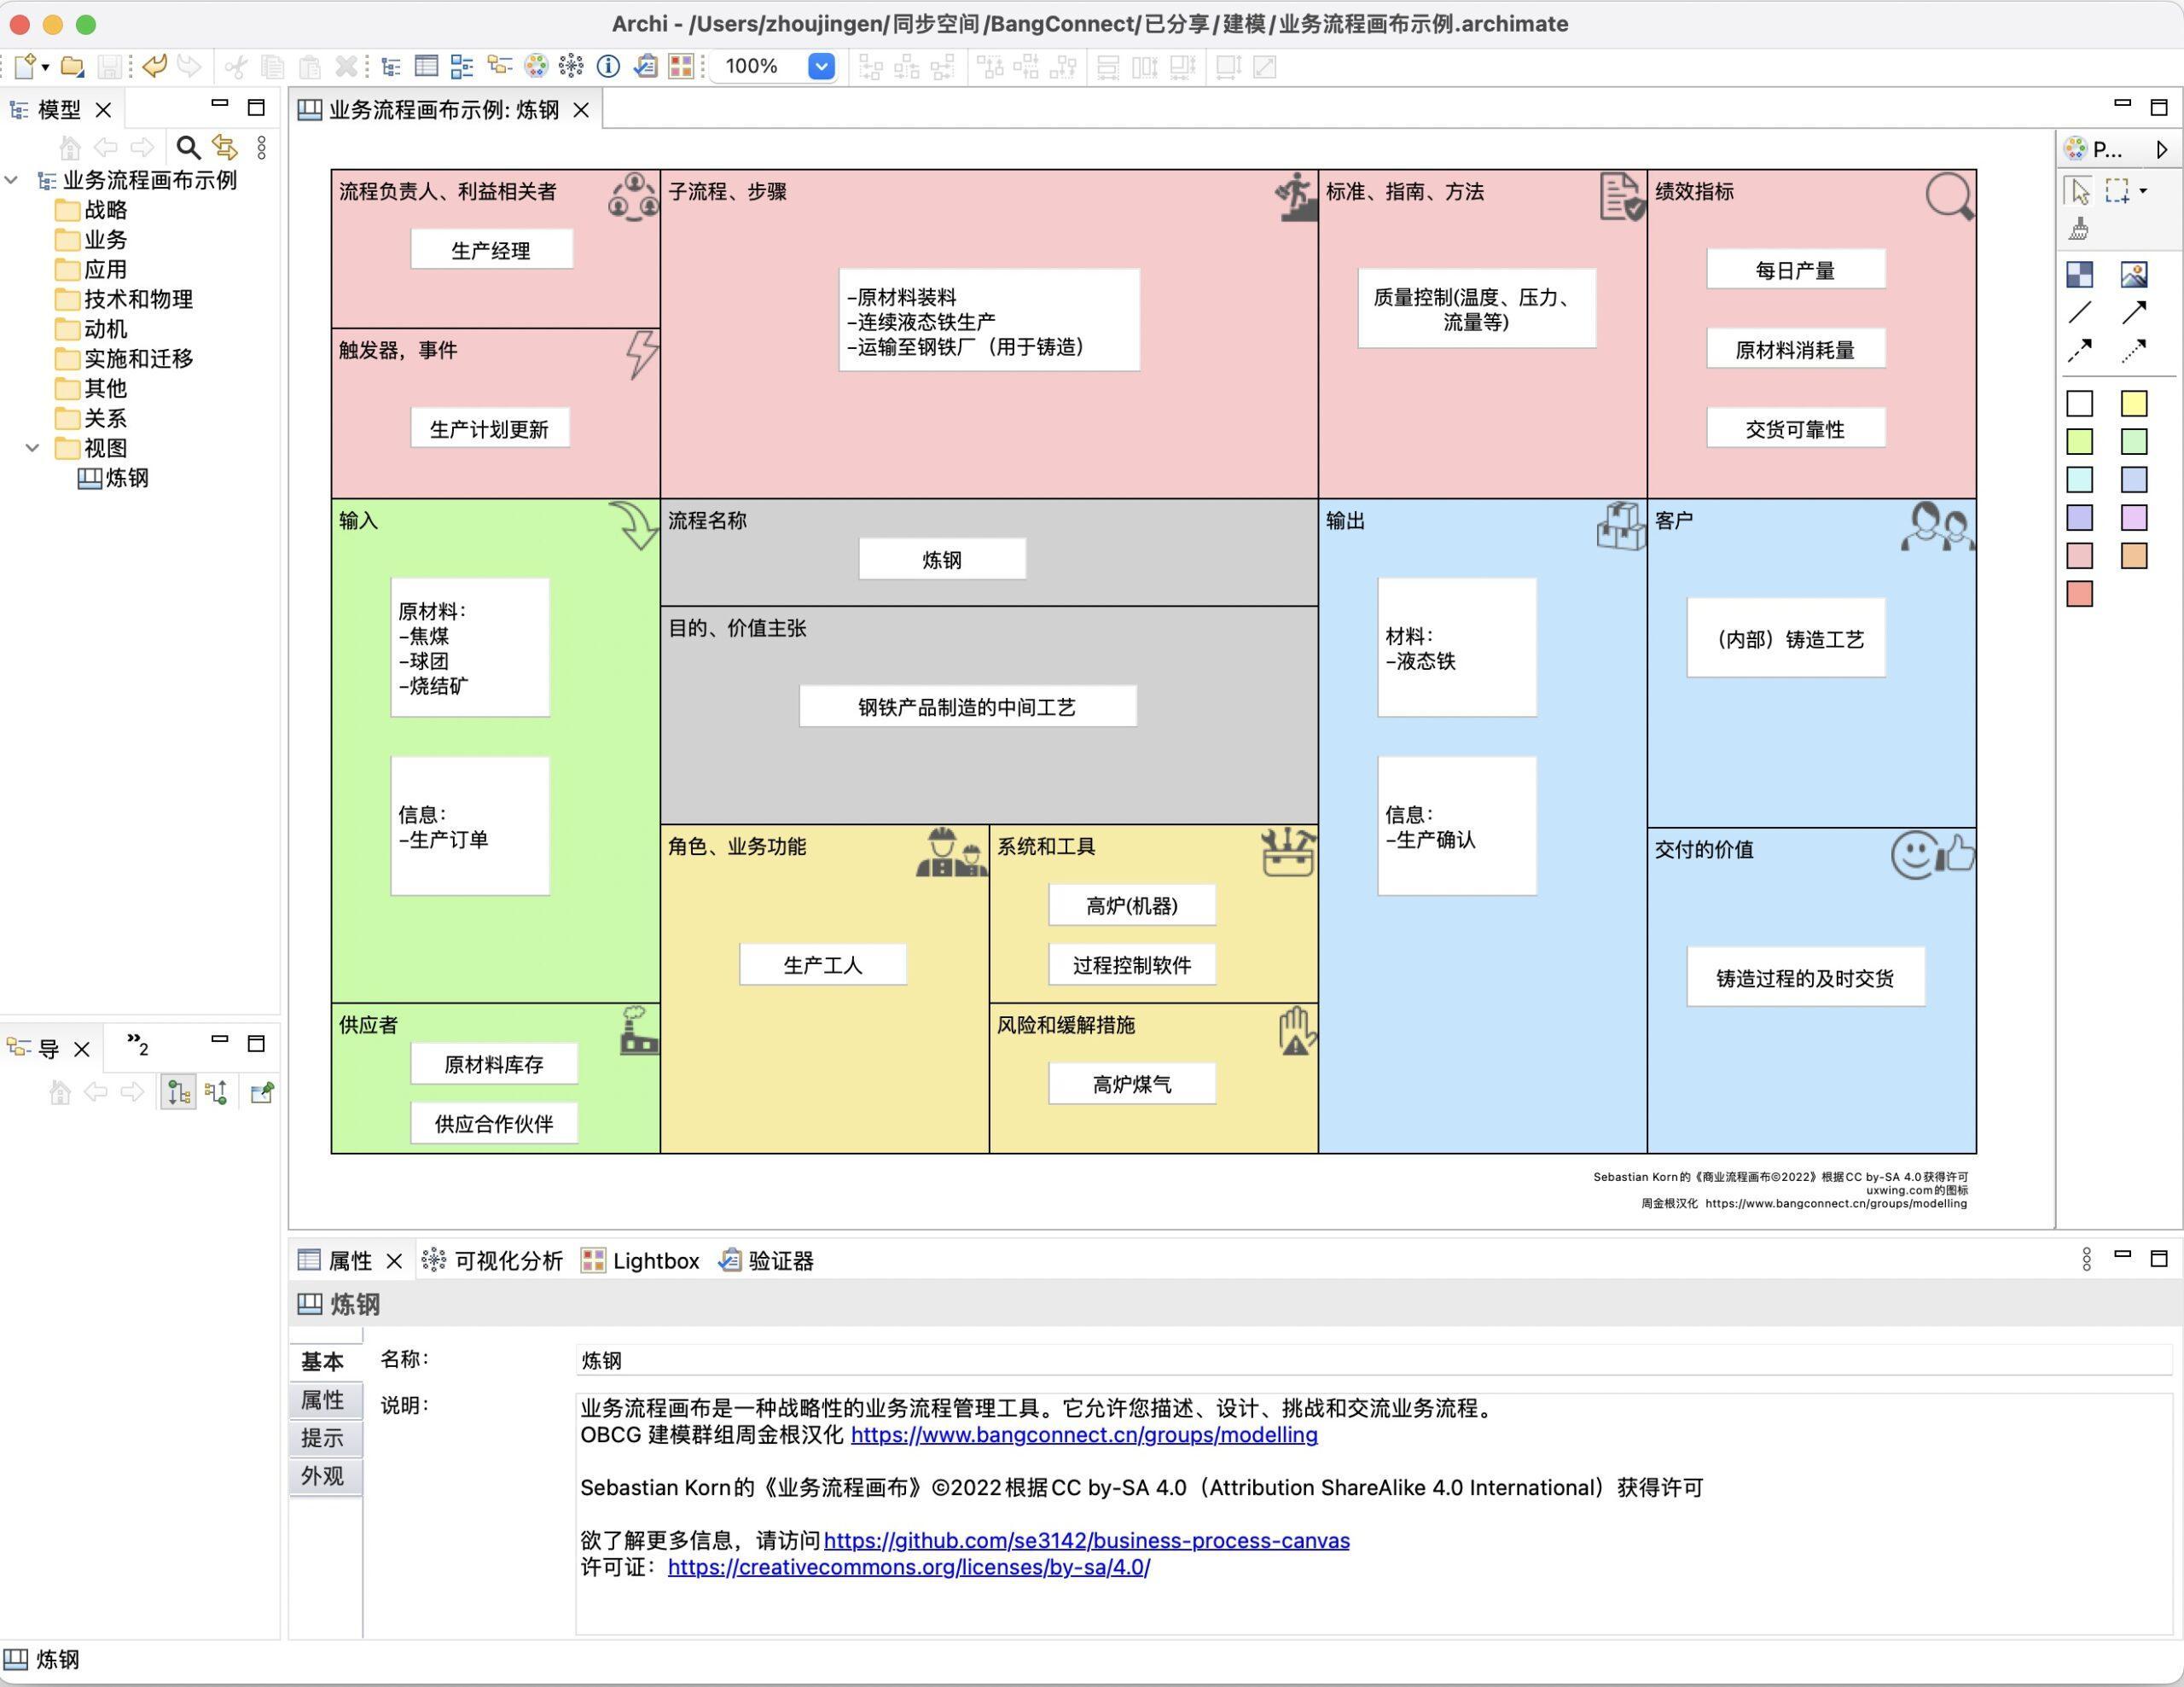Click the search icon in model tree
The height and width of the screenshot is (1687, 2184).
point(188,148)
